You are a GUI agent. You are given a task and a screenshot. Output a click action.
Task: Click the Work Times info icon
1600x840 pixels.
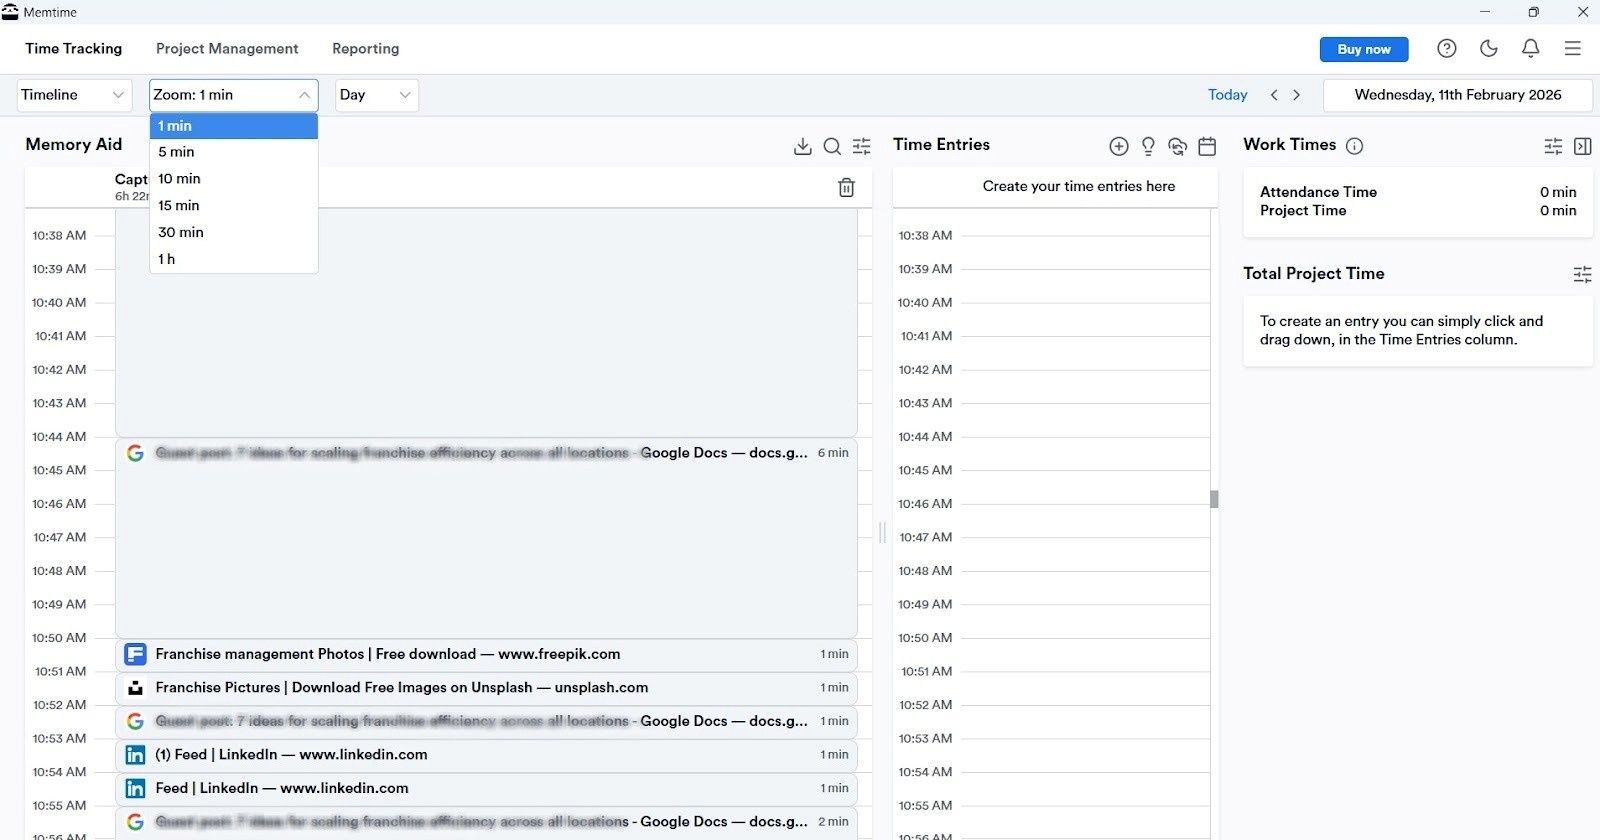pos(1354,146)
